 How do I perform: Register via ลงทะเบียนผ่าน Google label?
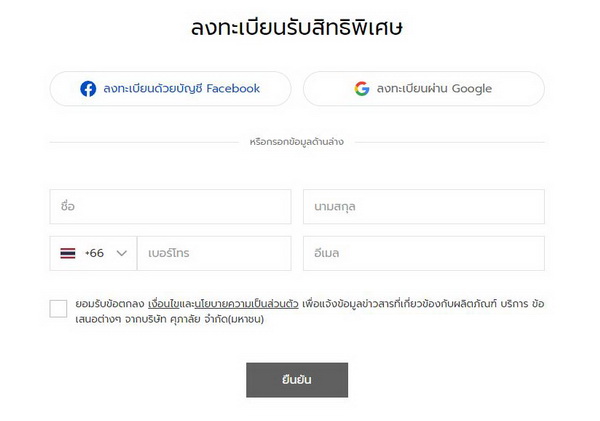tap(434, 89)
